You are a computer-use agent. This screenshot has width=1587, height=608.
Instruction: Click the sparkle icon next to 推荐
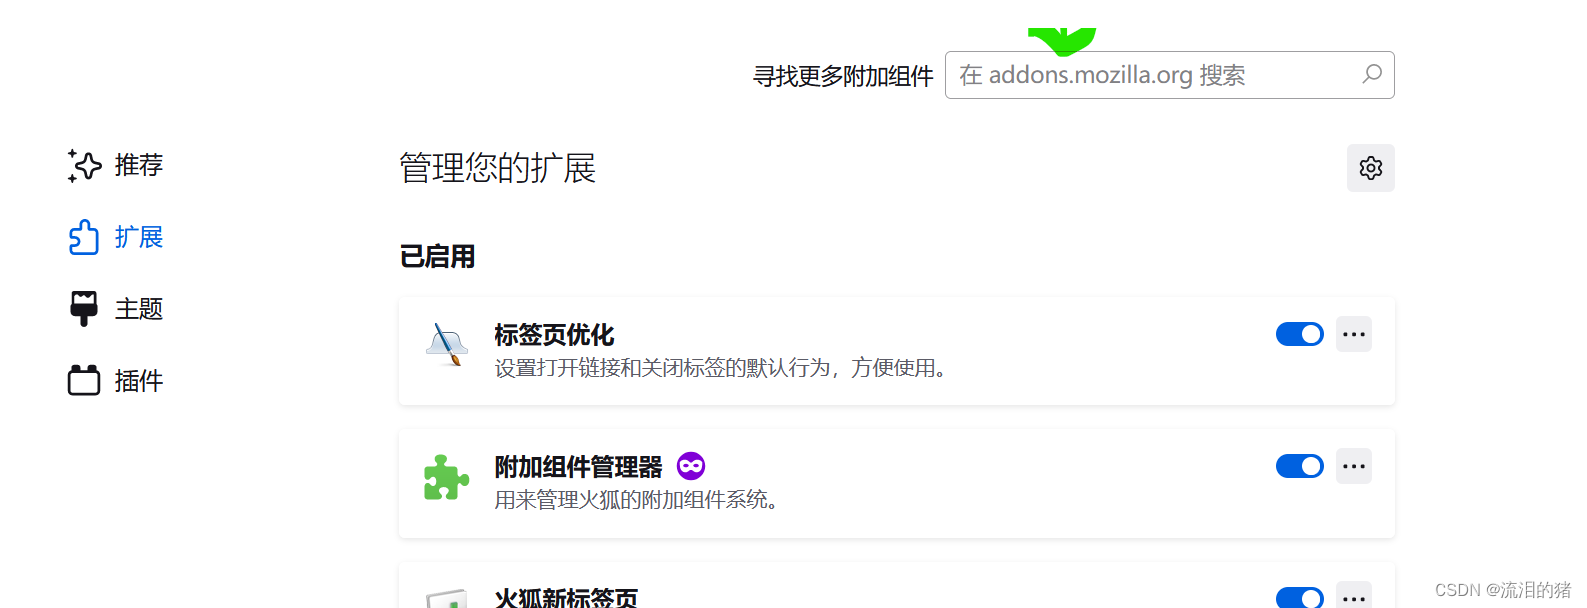[84, 165]
